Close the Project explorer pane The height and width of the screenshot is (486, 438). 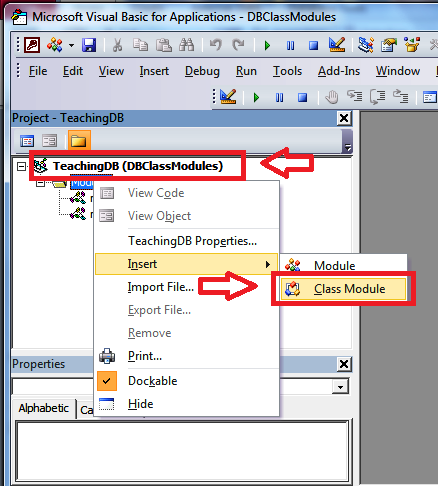tap(344, 118)
